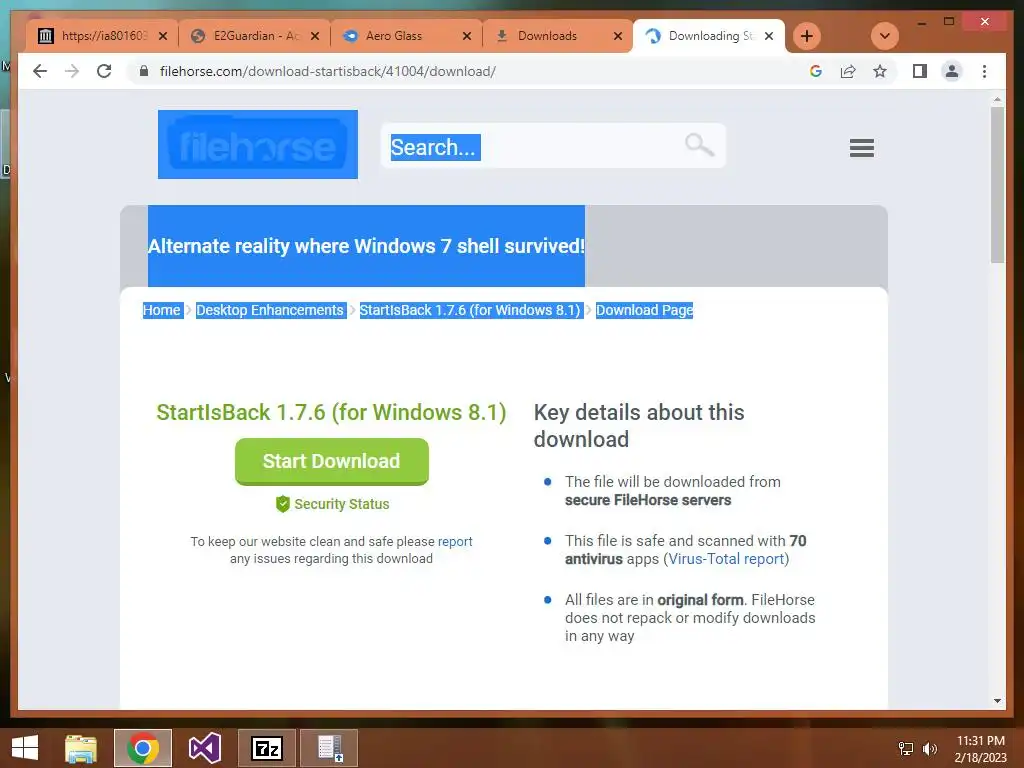Launch Visual Studio from taskbar
The height and width of the screenshot is (768, 1024).
point(204,748)
